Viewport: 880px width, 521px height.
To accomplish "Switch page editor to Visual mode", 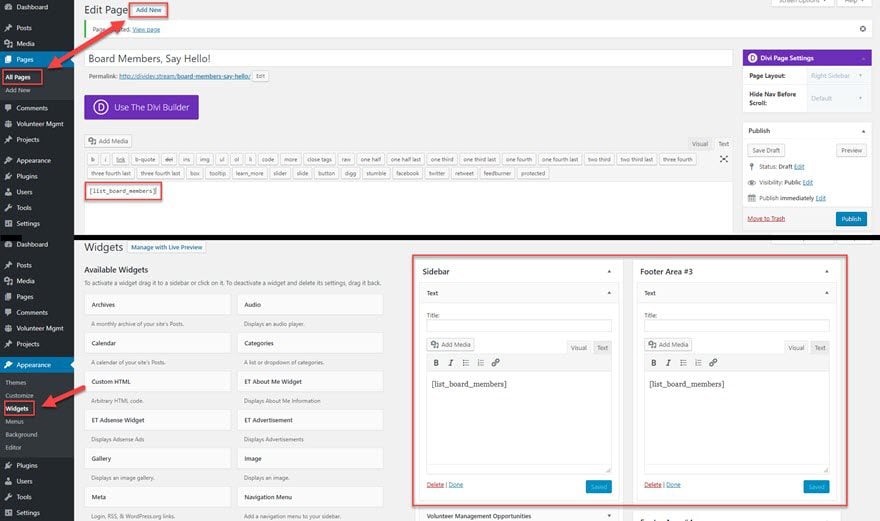I will pyautogui.click(x=699, y=144).
